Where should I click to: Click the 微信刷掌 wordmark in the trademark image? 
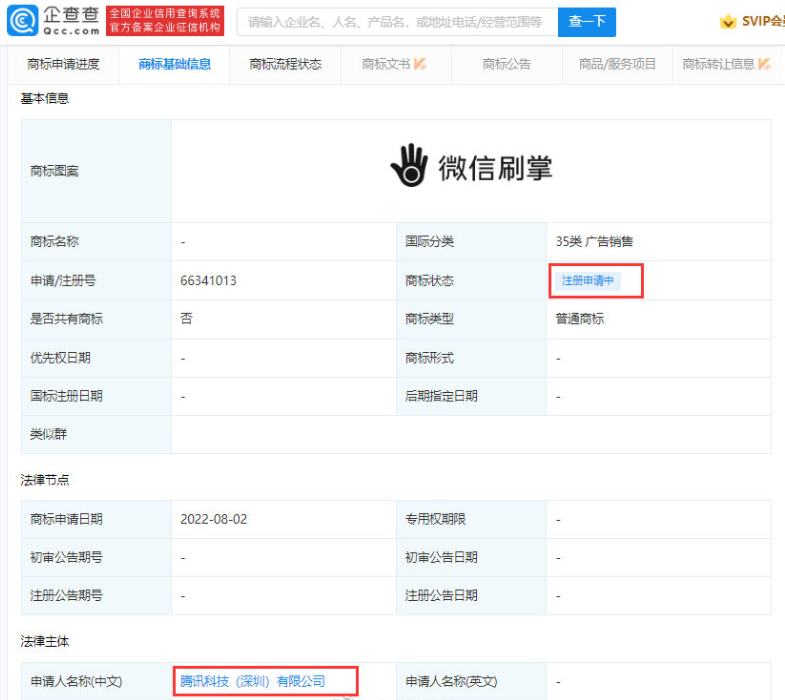coord(495,167)
